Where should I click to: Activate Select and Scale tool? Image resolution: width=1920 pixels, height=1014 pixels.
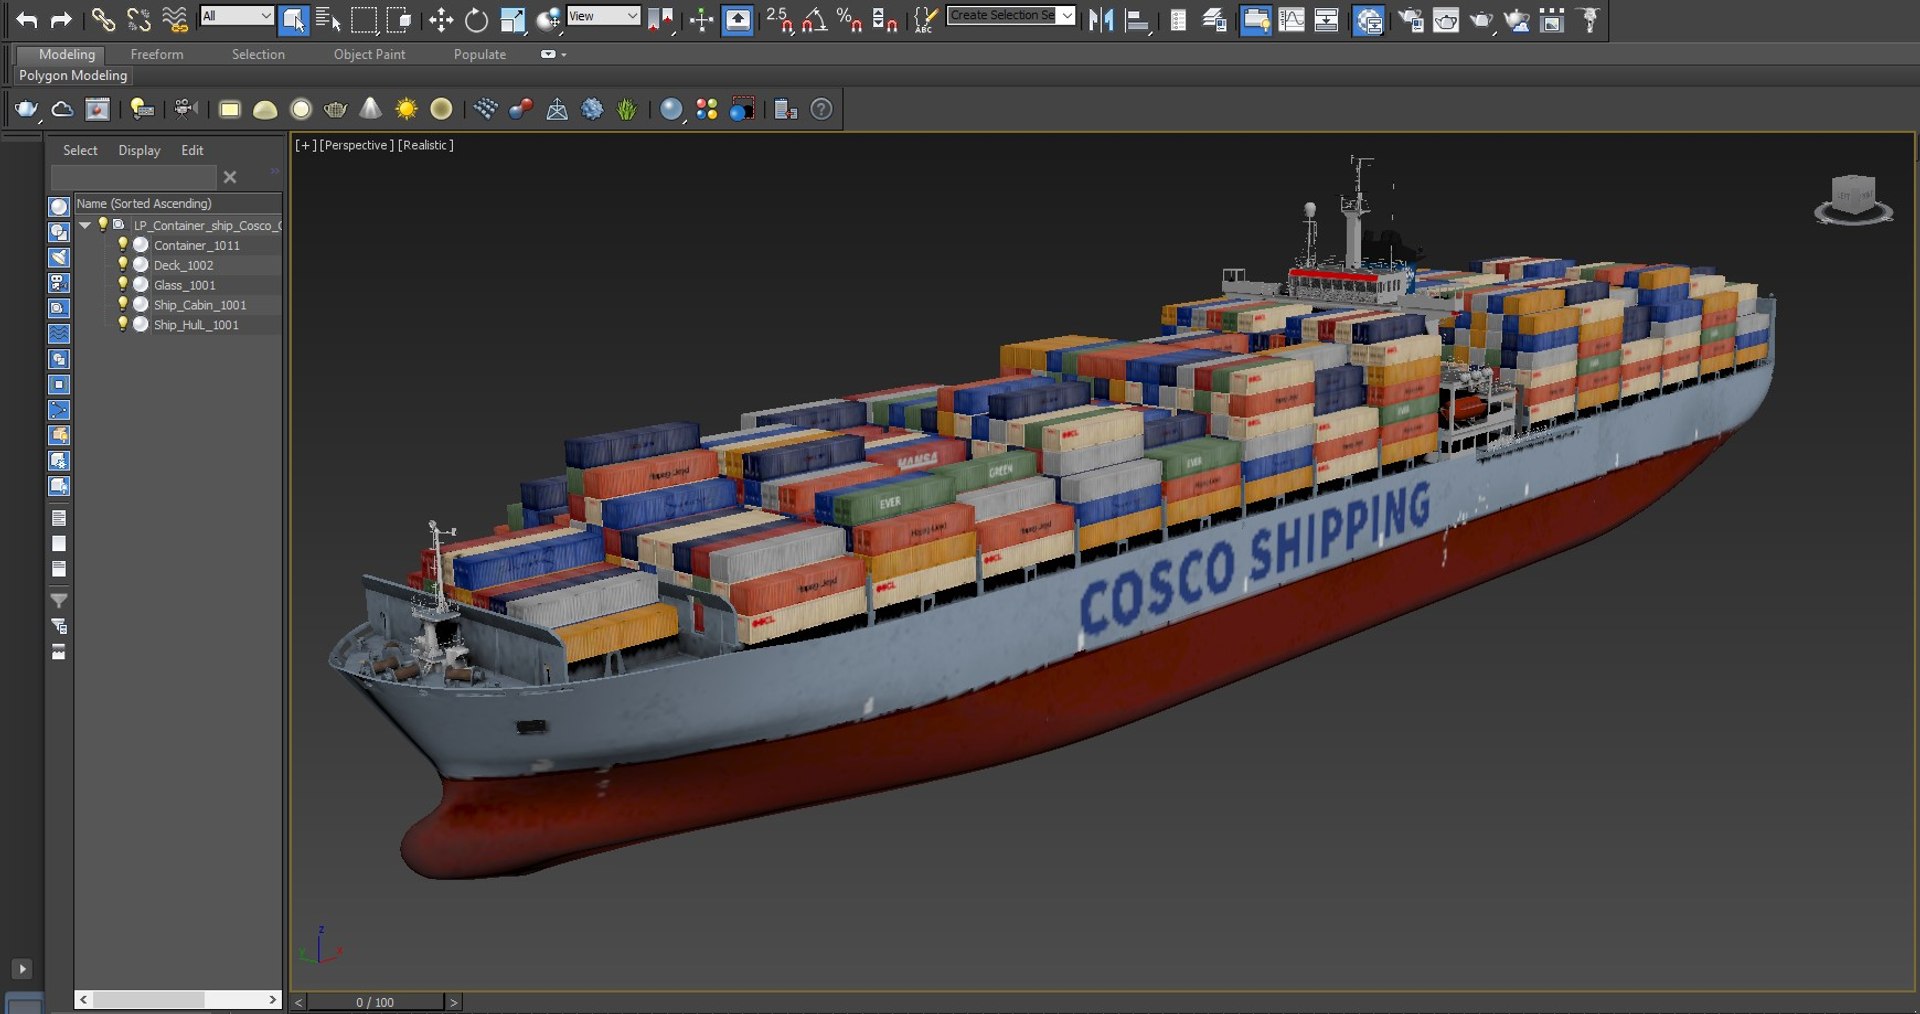[513, 19]
